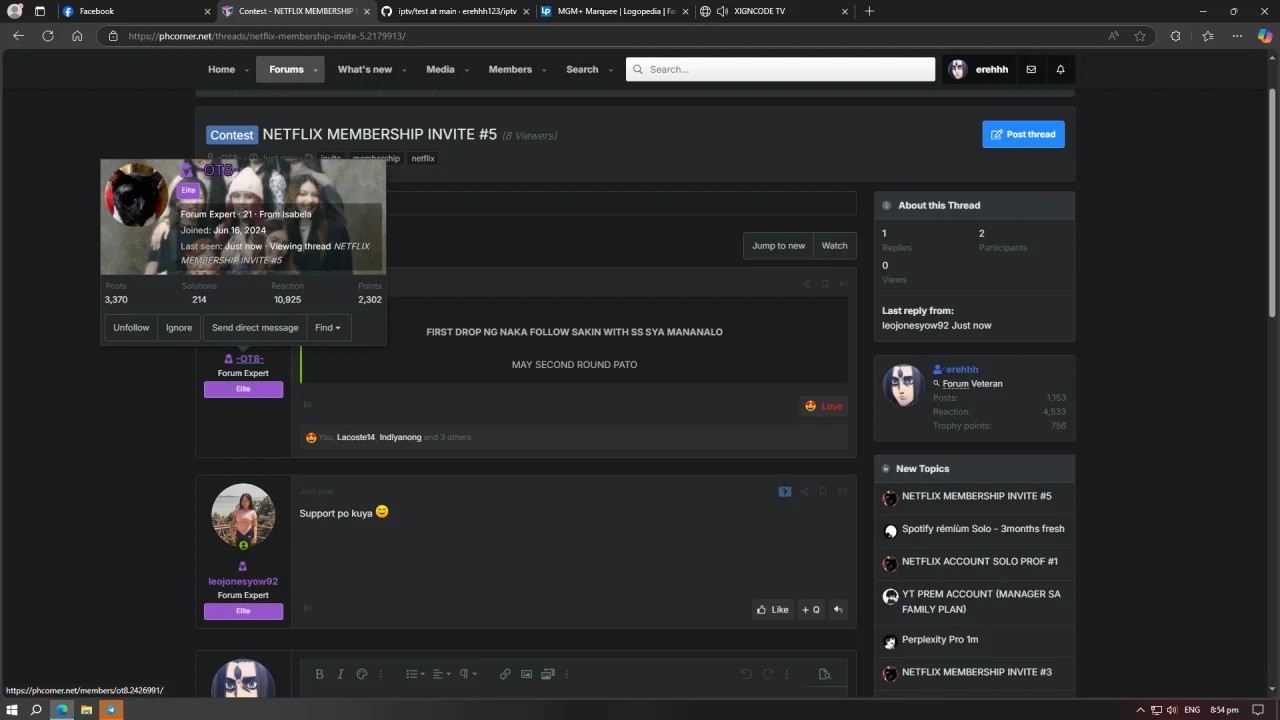1280x720 pixels.
Task: View leojonesyow92's profile avatar
Action: 243,516
